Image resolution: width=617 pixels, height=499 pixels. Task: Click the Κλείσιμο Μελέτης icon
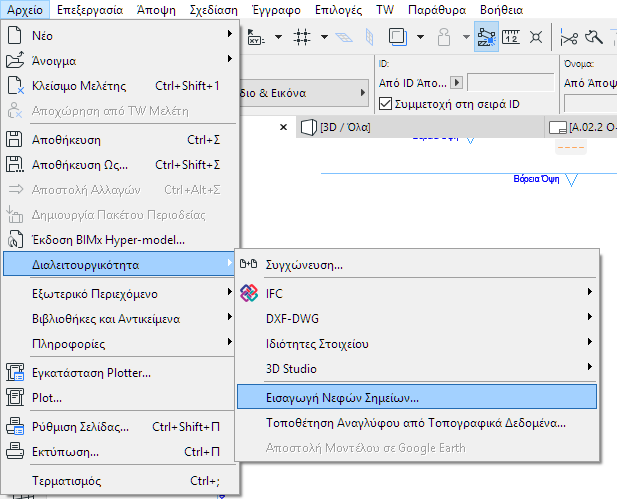tap(15, 85)
